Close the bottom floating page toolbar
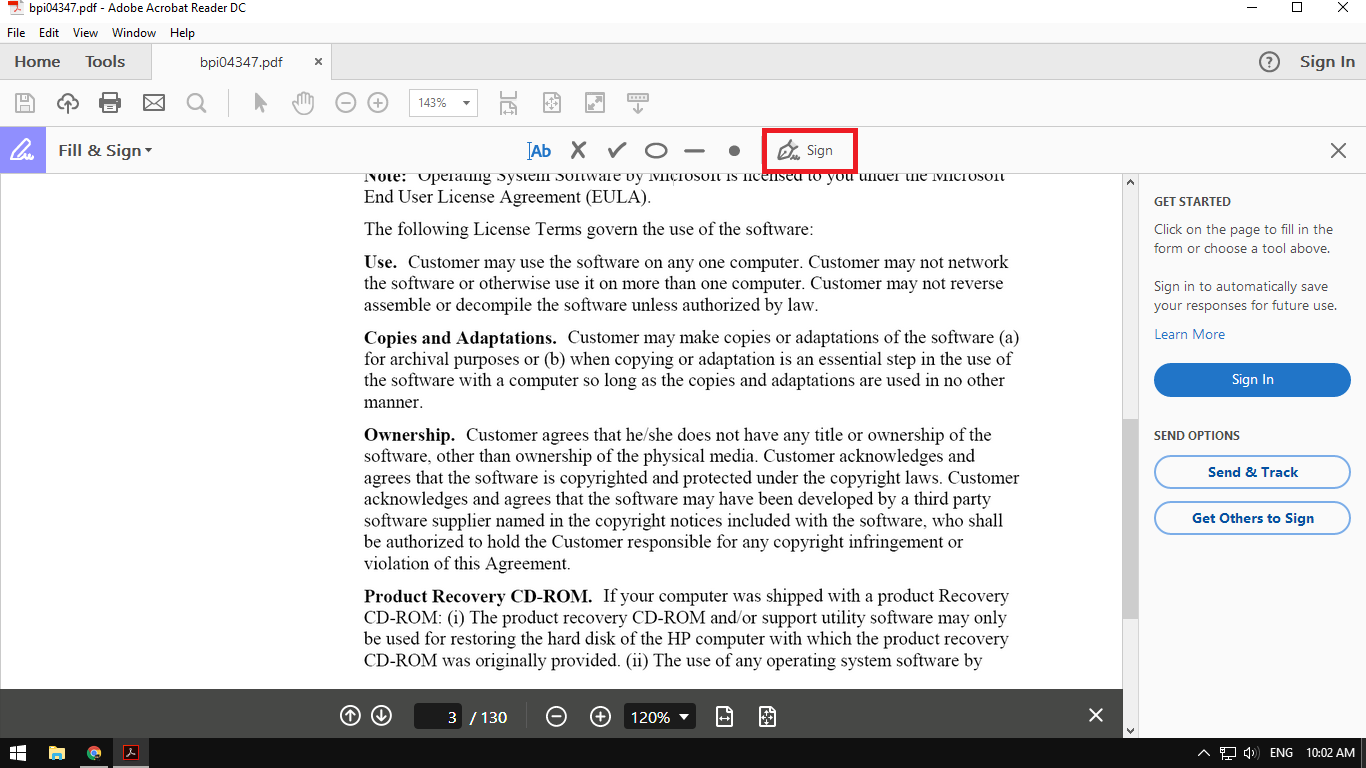 [1096, 715]
